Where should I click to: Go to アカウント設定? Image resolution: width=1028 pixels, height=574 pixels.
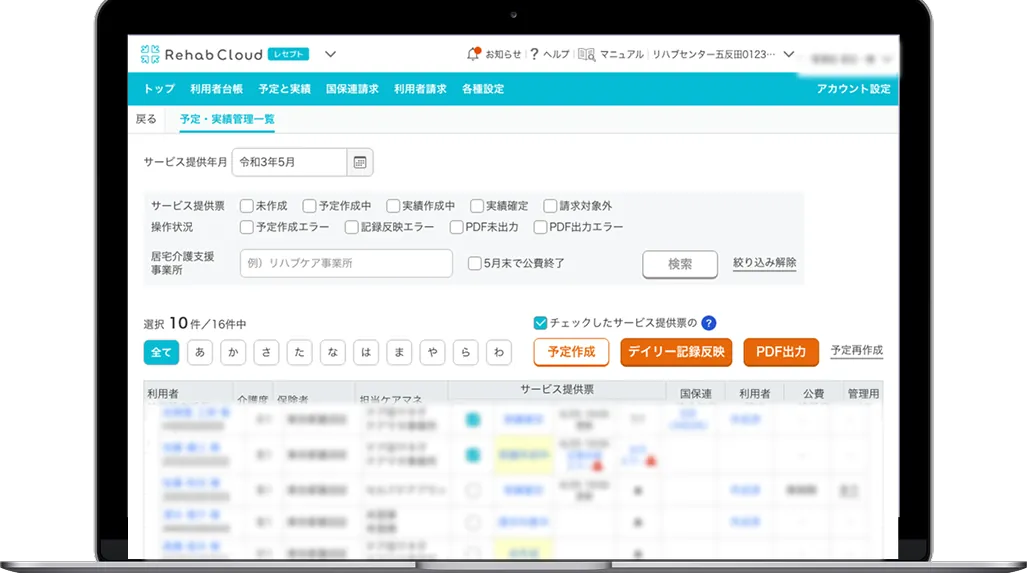coord(854,89)
